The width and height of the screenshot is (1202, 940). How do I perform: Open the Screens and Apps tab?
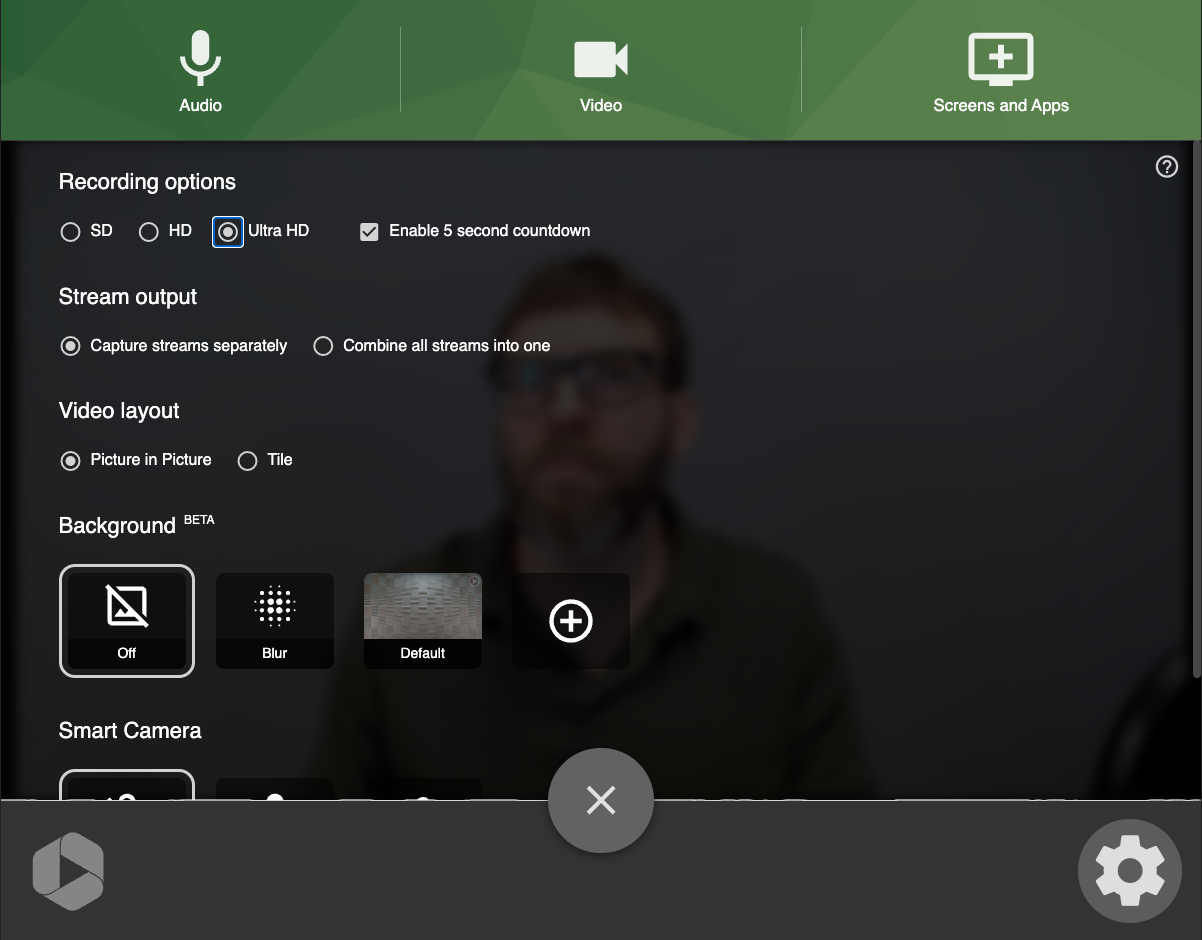[1000, 70]
